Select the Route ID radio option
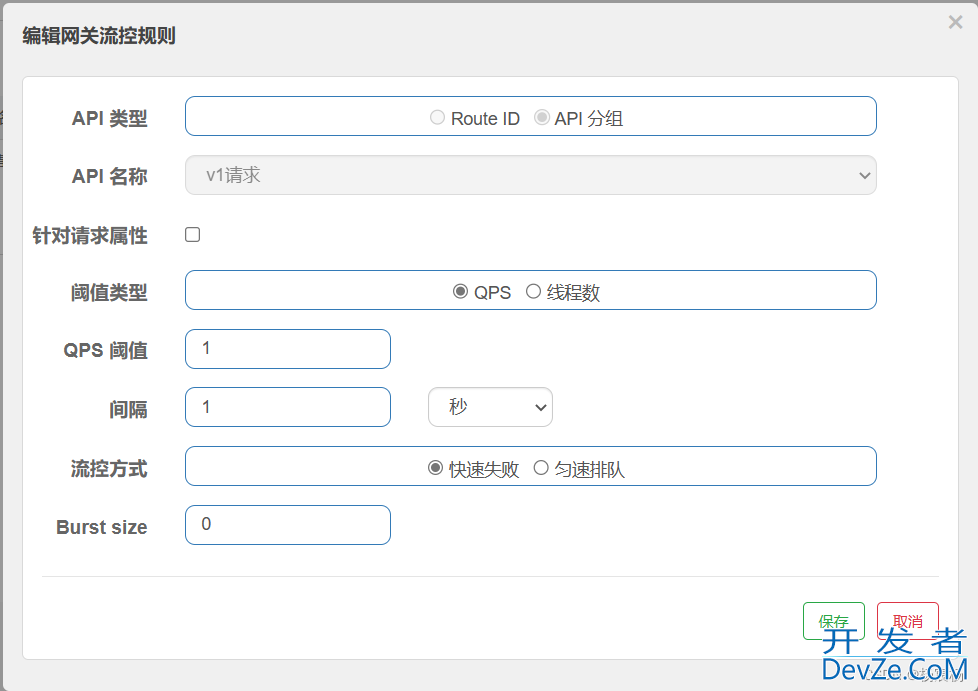This screenshot has height=691, width=978. [437, 117]
